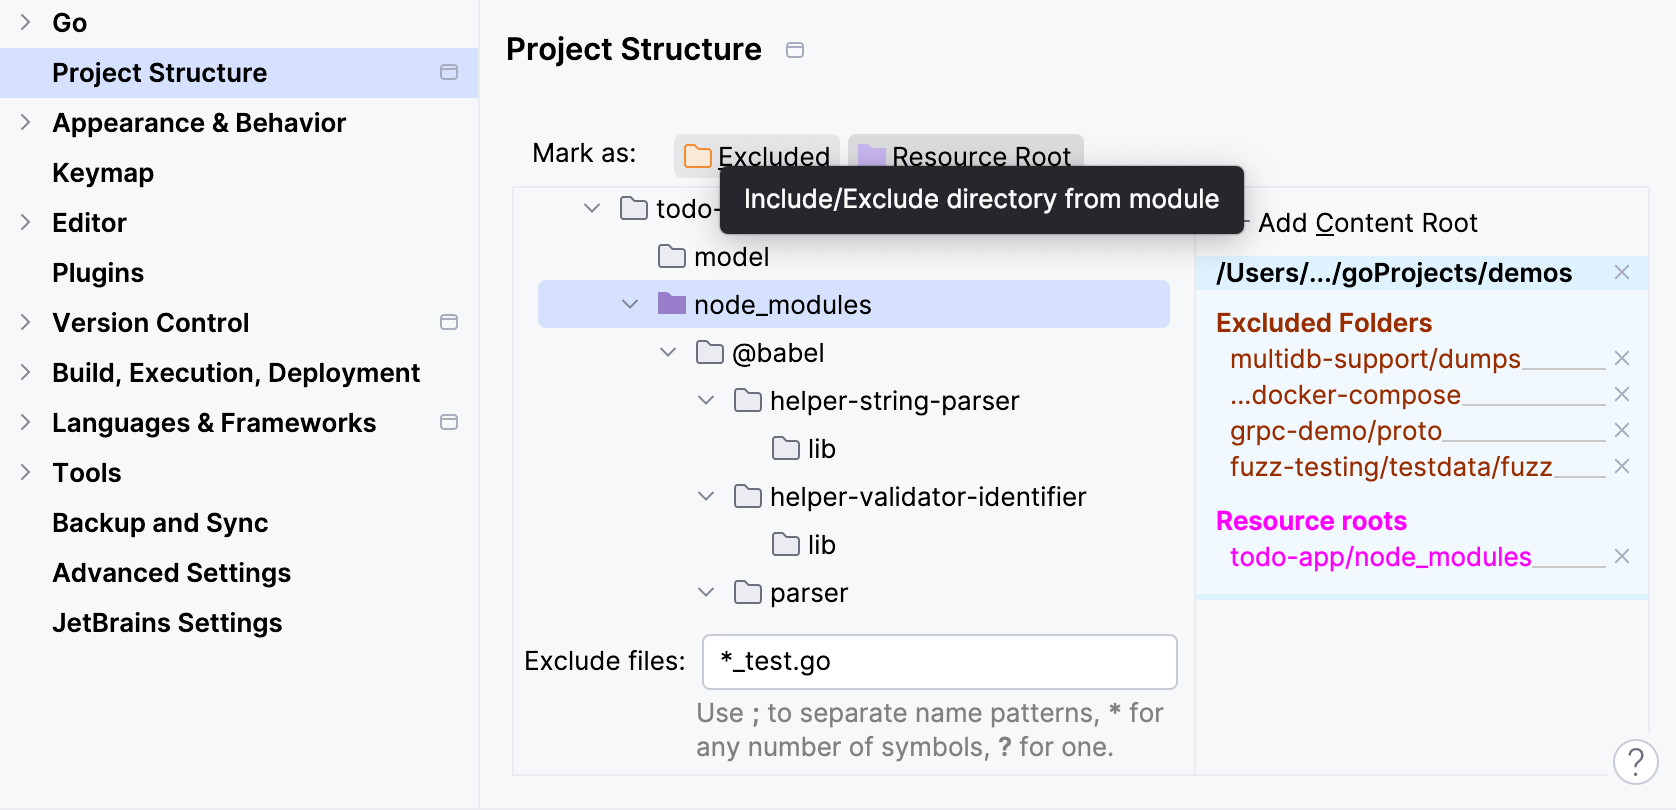Remove the goProjects/demos content root
Viewport: 1676px width, 810px height.
(x=1622, y=272)
